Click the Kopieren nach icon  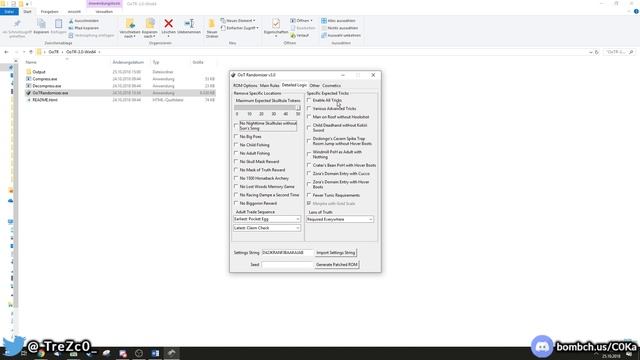point(150,24)
